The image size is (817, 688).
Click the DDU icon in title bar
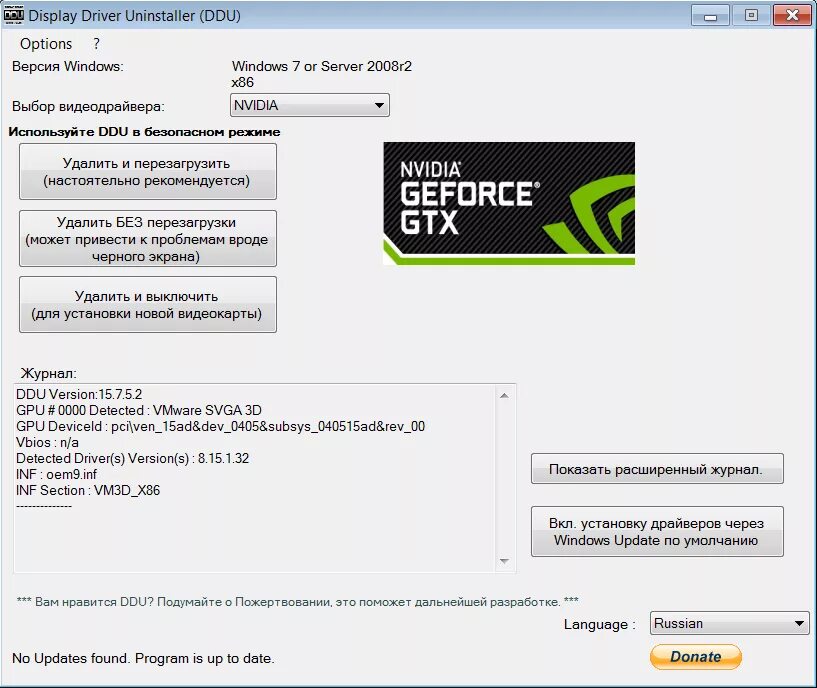[x=14, y=15]
